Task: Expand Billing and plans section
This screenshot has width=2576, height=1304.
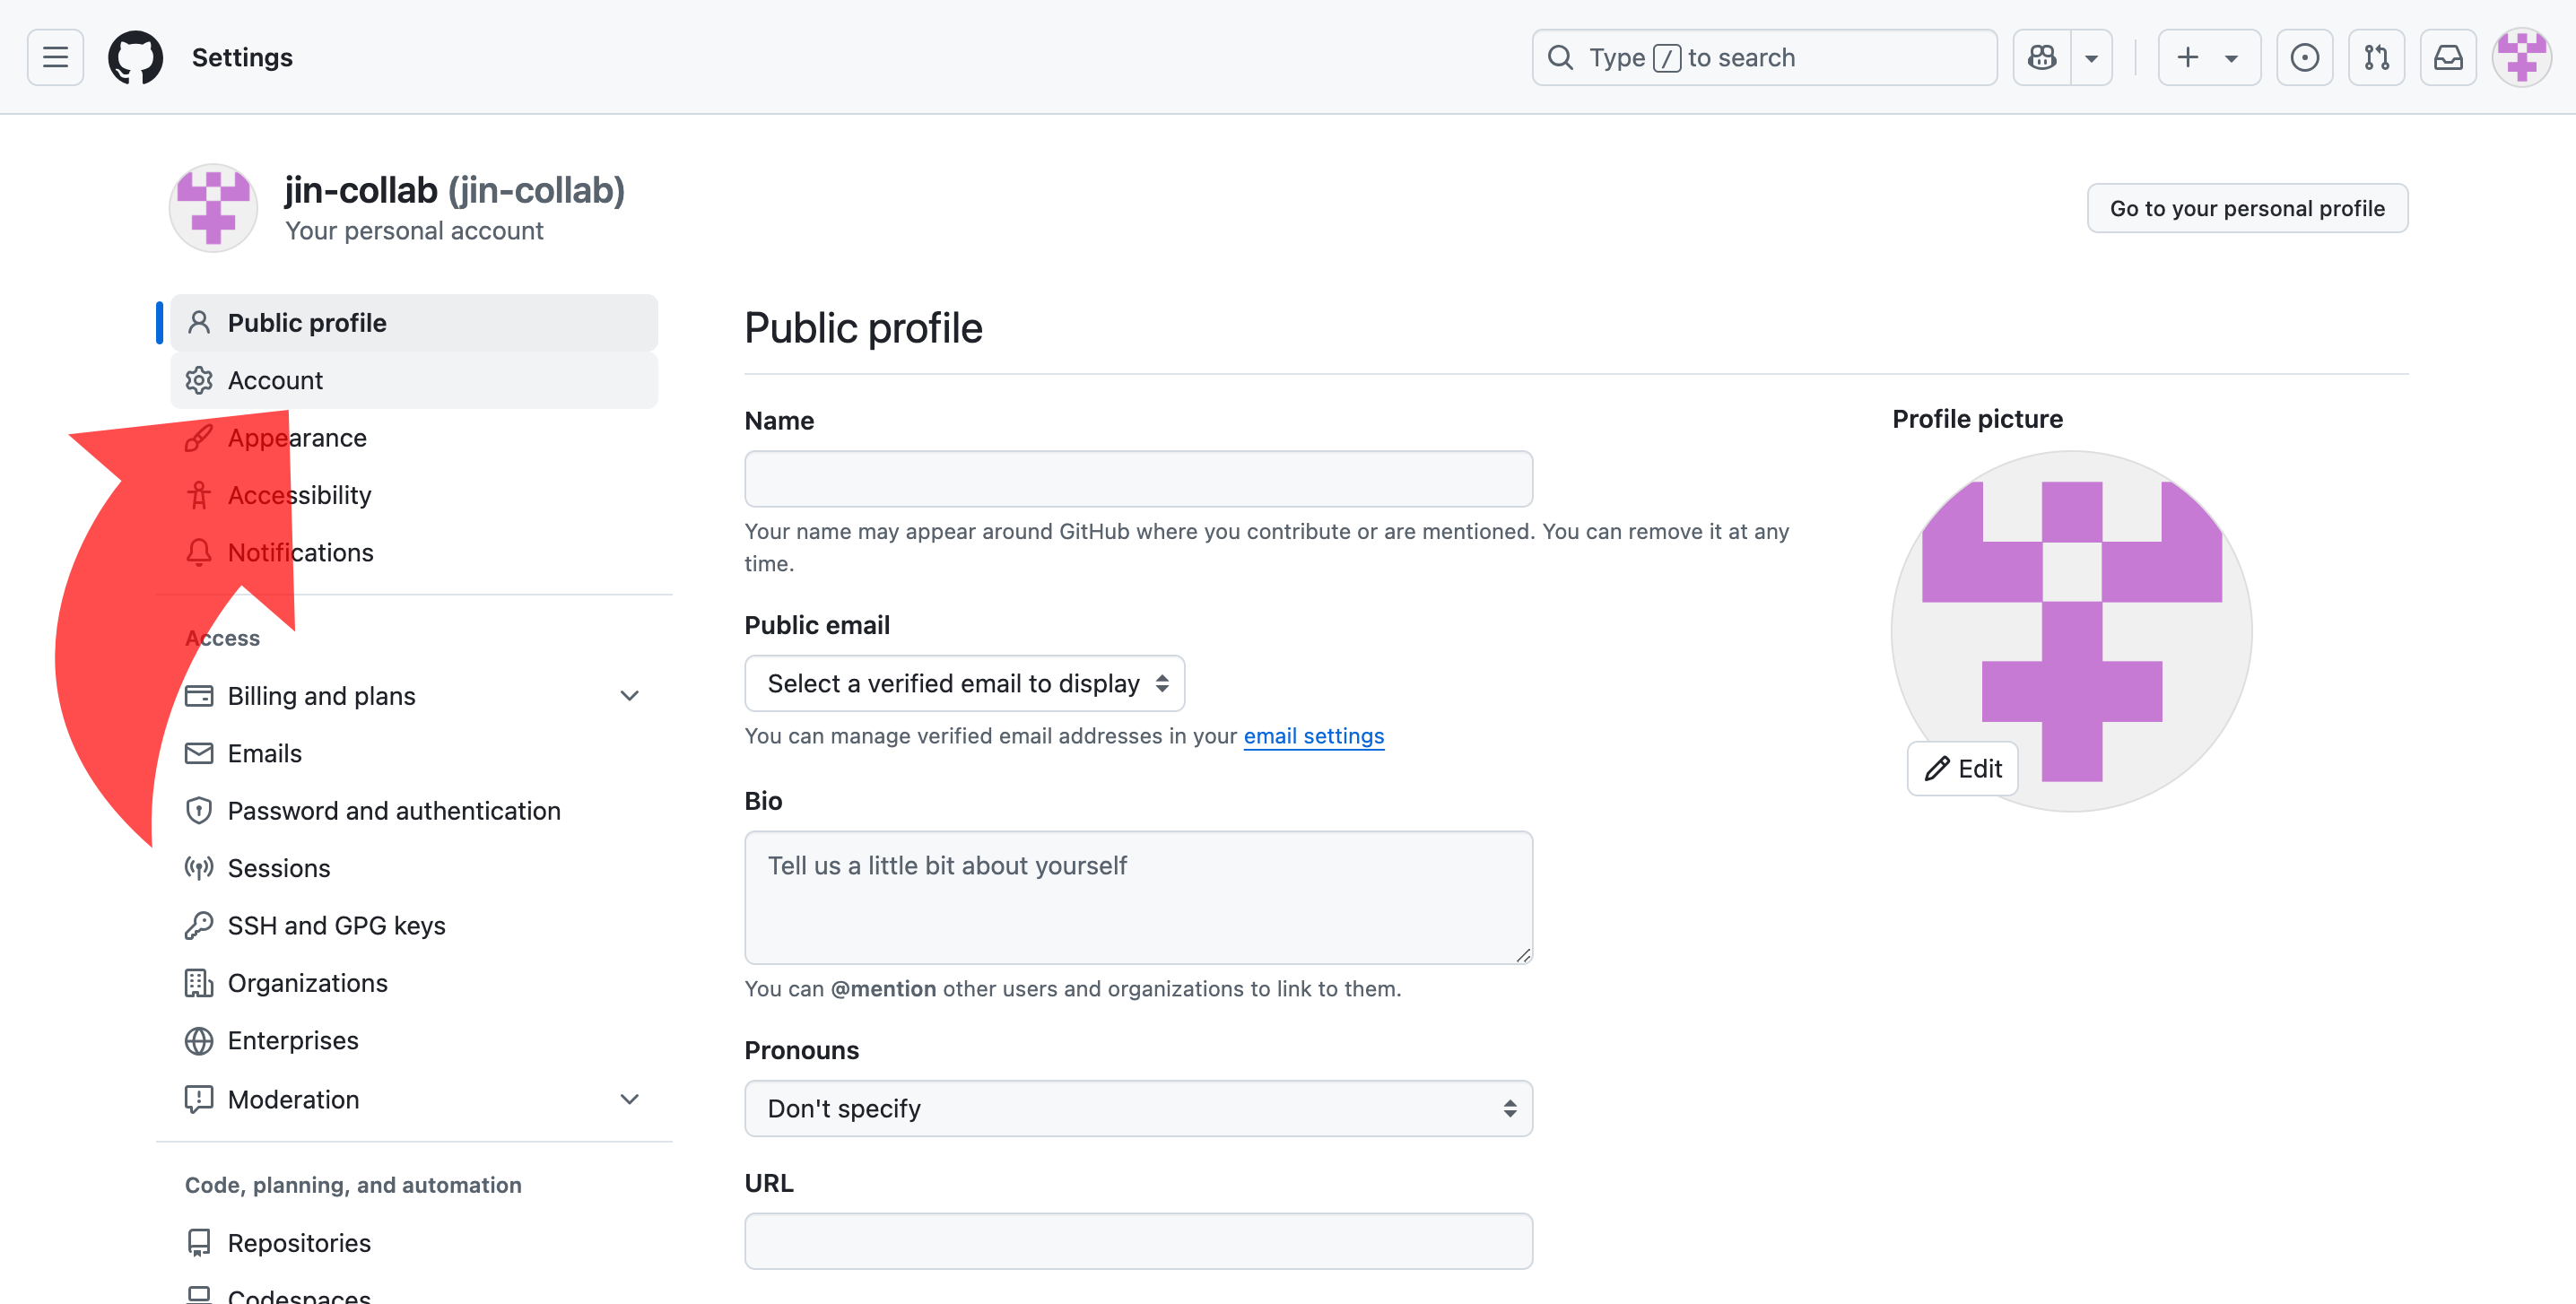Action: 629,696
